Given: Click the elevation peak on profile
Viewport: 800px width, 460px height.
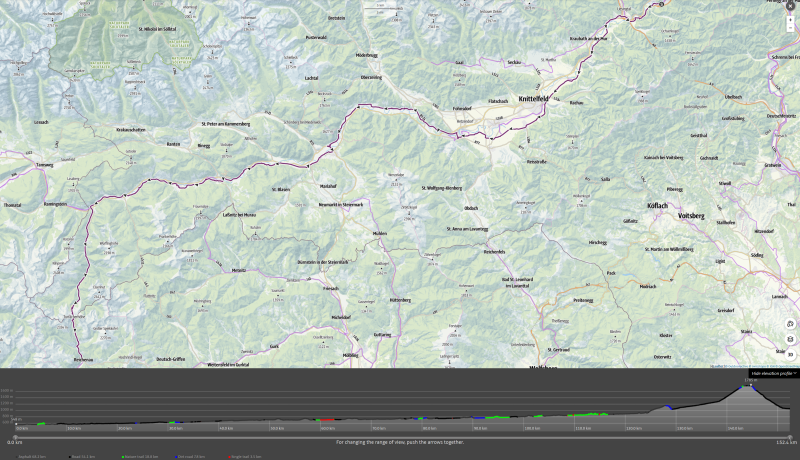Looking at the screenshot, I should 750,385.
